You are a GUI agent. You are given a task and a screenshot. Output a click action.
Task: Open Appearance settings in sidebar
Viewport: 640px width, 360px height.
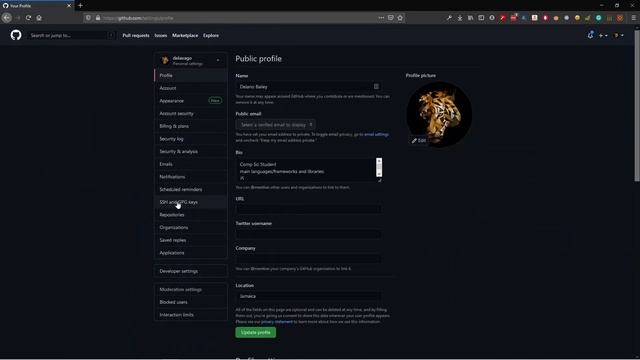(191, 100)
